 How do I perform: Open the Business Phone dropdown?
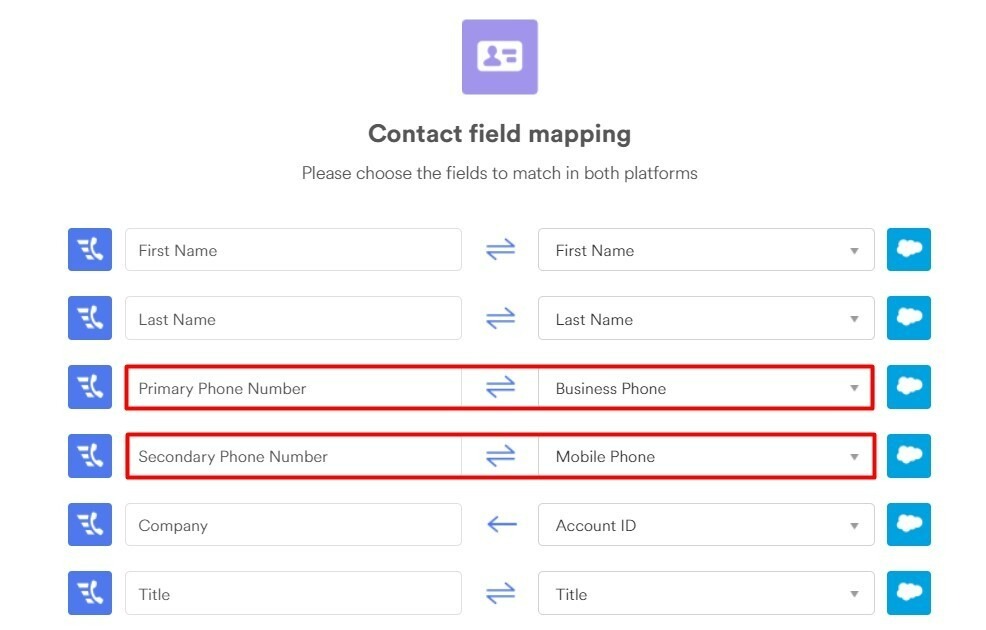(706, 388)
